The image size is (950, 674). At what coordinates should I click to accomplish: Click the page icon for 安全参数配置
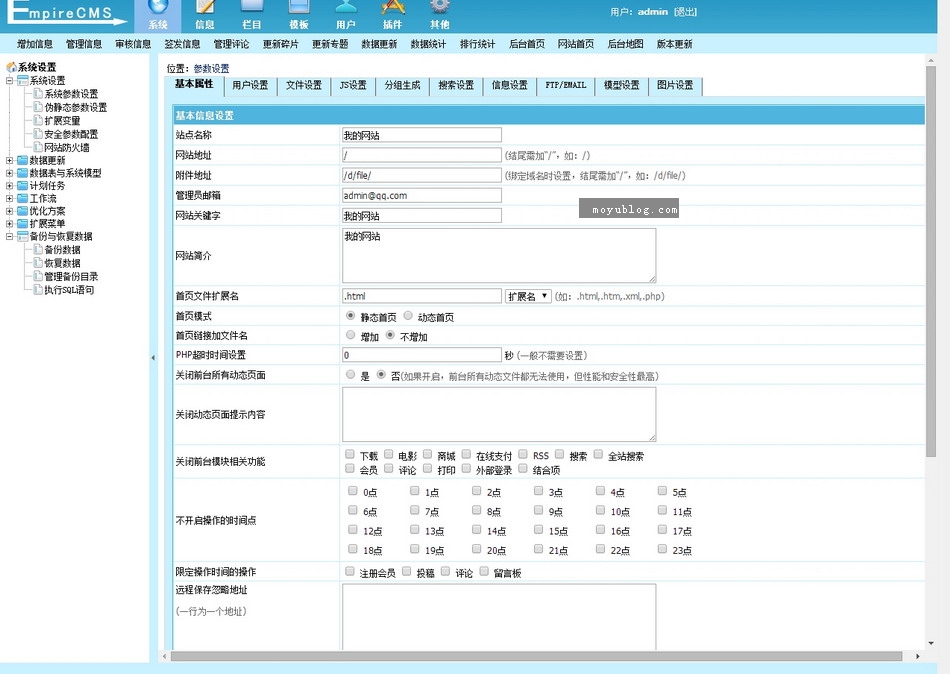coord(38,134)
